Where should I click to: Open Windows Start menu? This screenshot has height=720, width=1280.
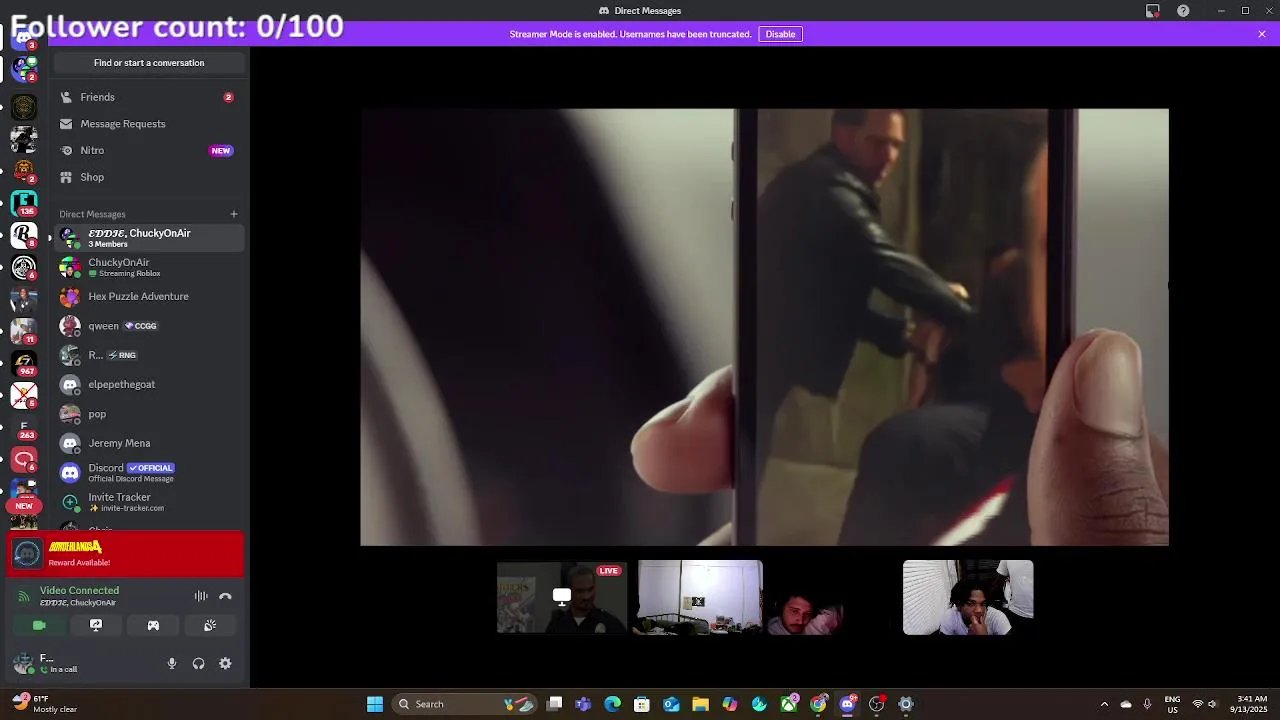(375, 704)
